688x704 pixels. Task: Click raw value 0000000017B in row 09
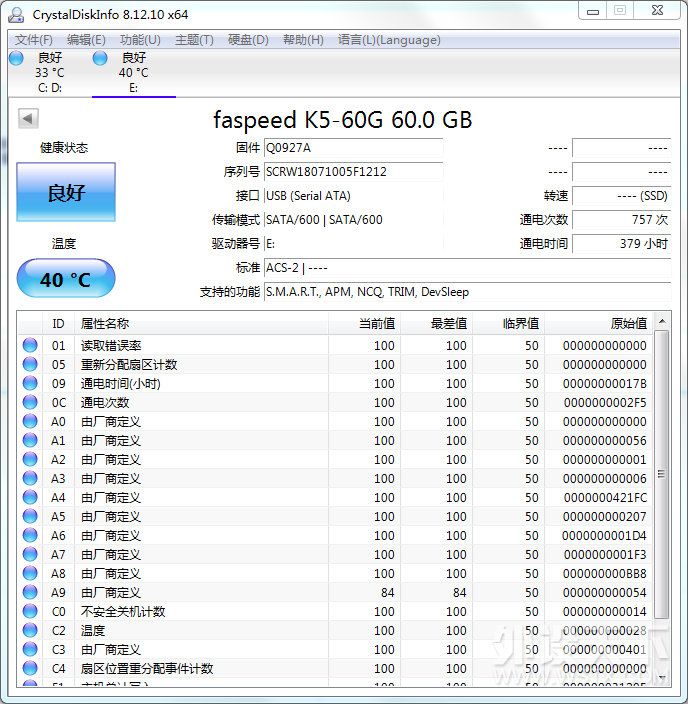point(604,383)
